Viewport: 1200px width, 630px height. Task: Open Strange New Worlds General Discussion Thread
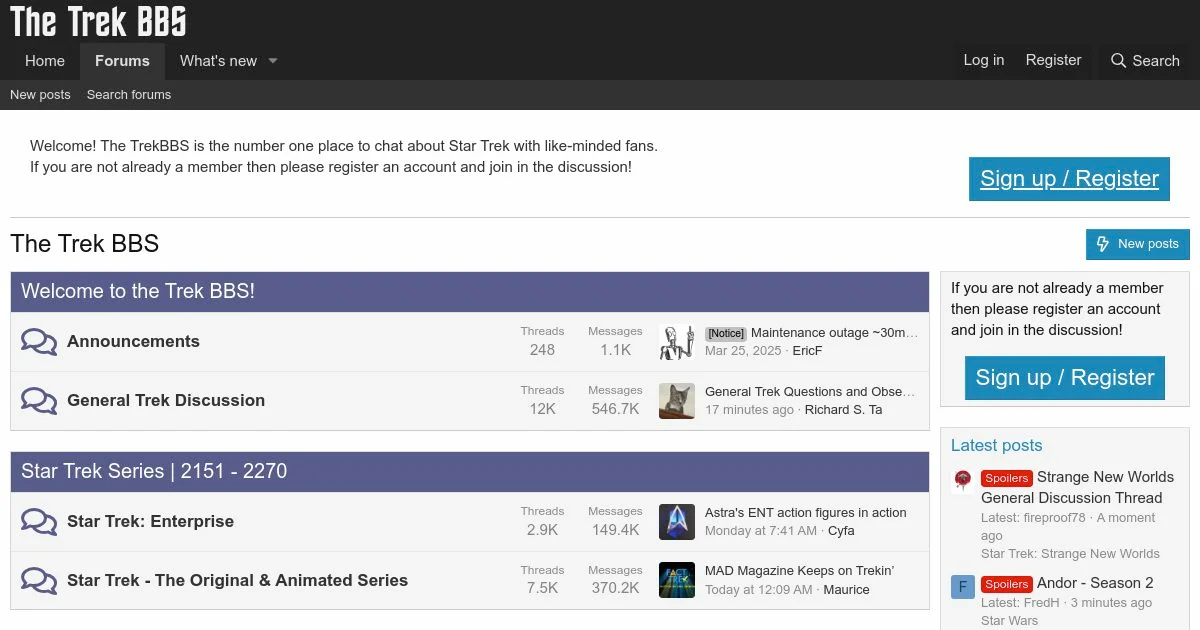tap(1078, 488)
